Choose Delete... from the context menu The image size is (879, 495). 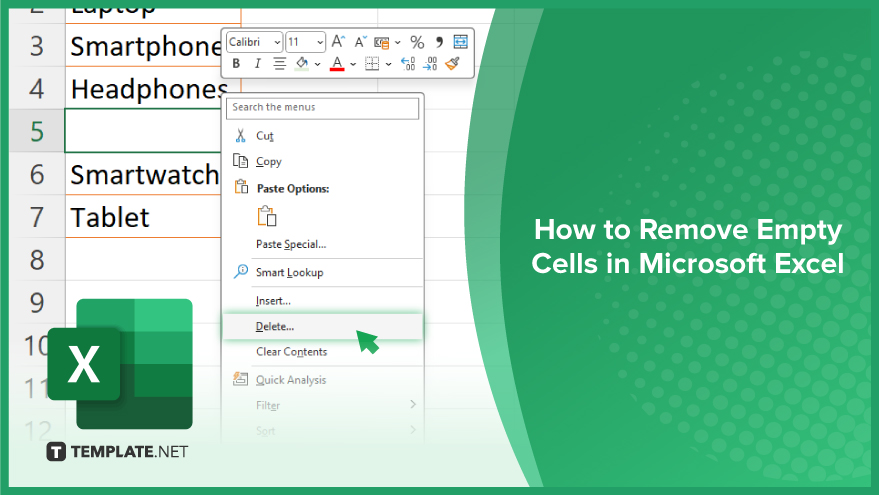tap(322, 326)
